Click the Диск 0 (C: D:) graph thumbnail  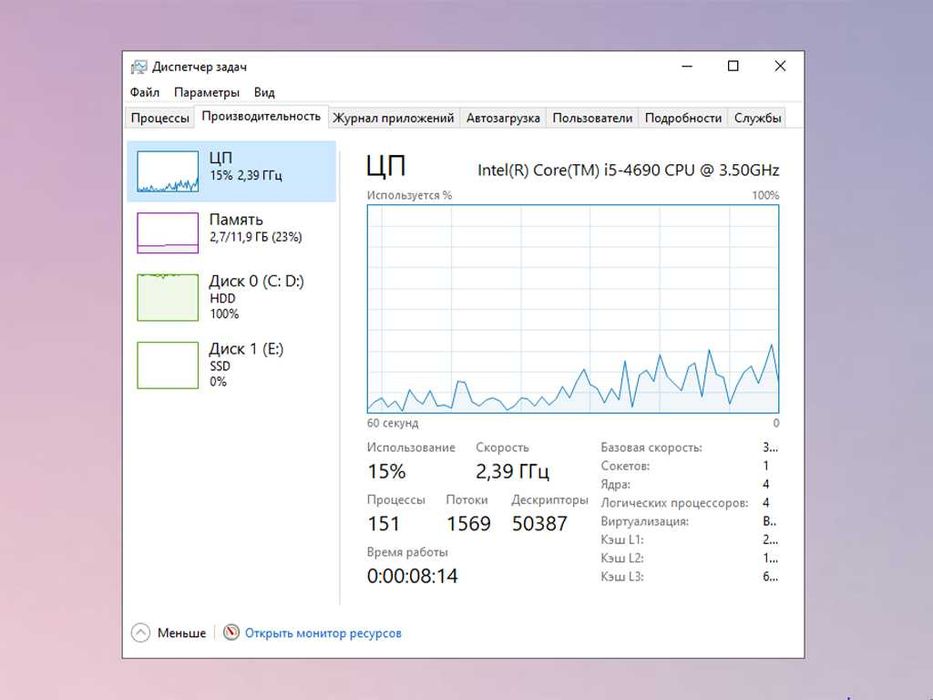pos(168,297)
